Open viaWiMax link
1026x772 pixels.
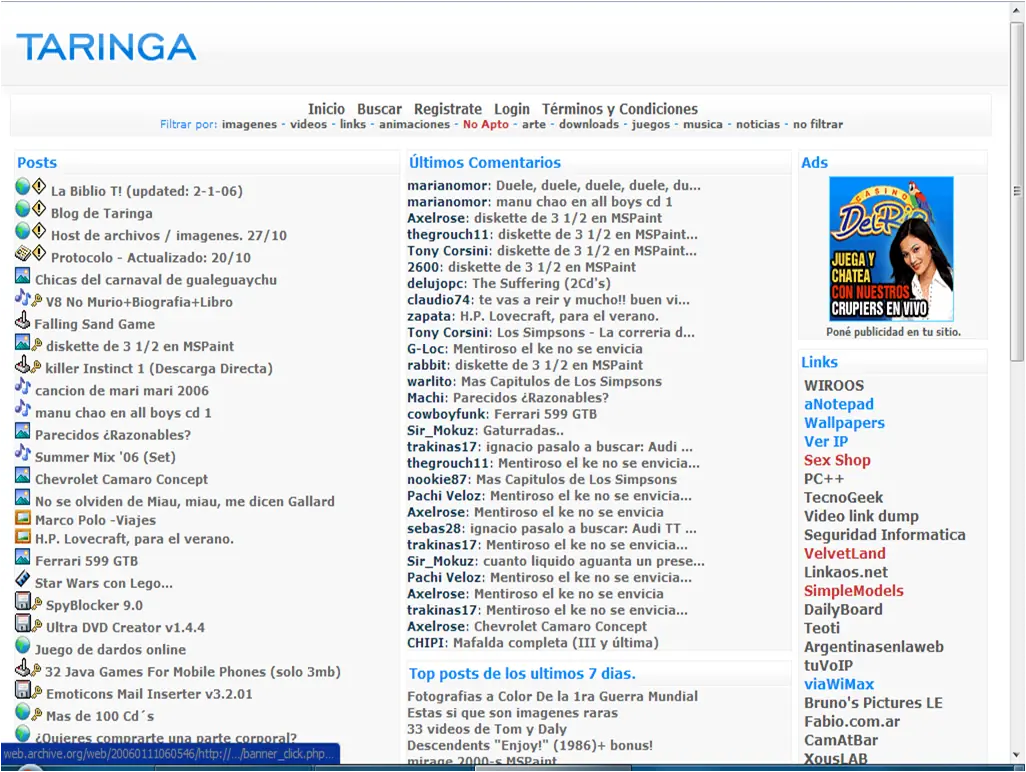click(x=839, y=684)
